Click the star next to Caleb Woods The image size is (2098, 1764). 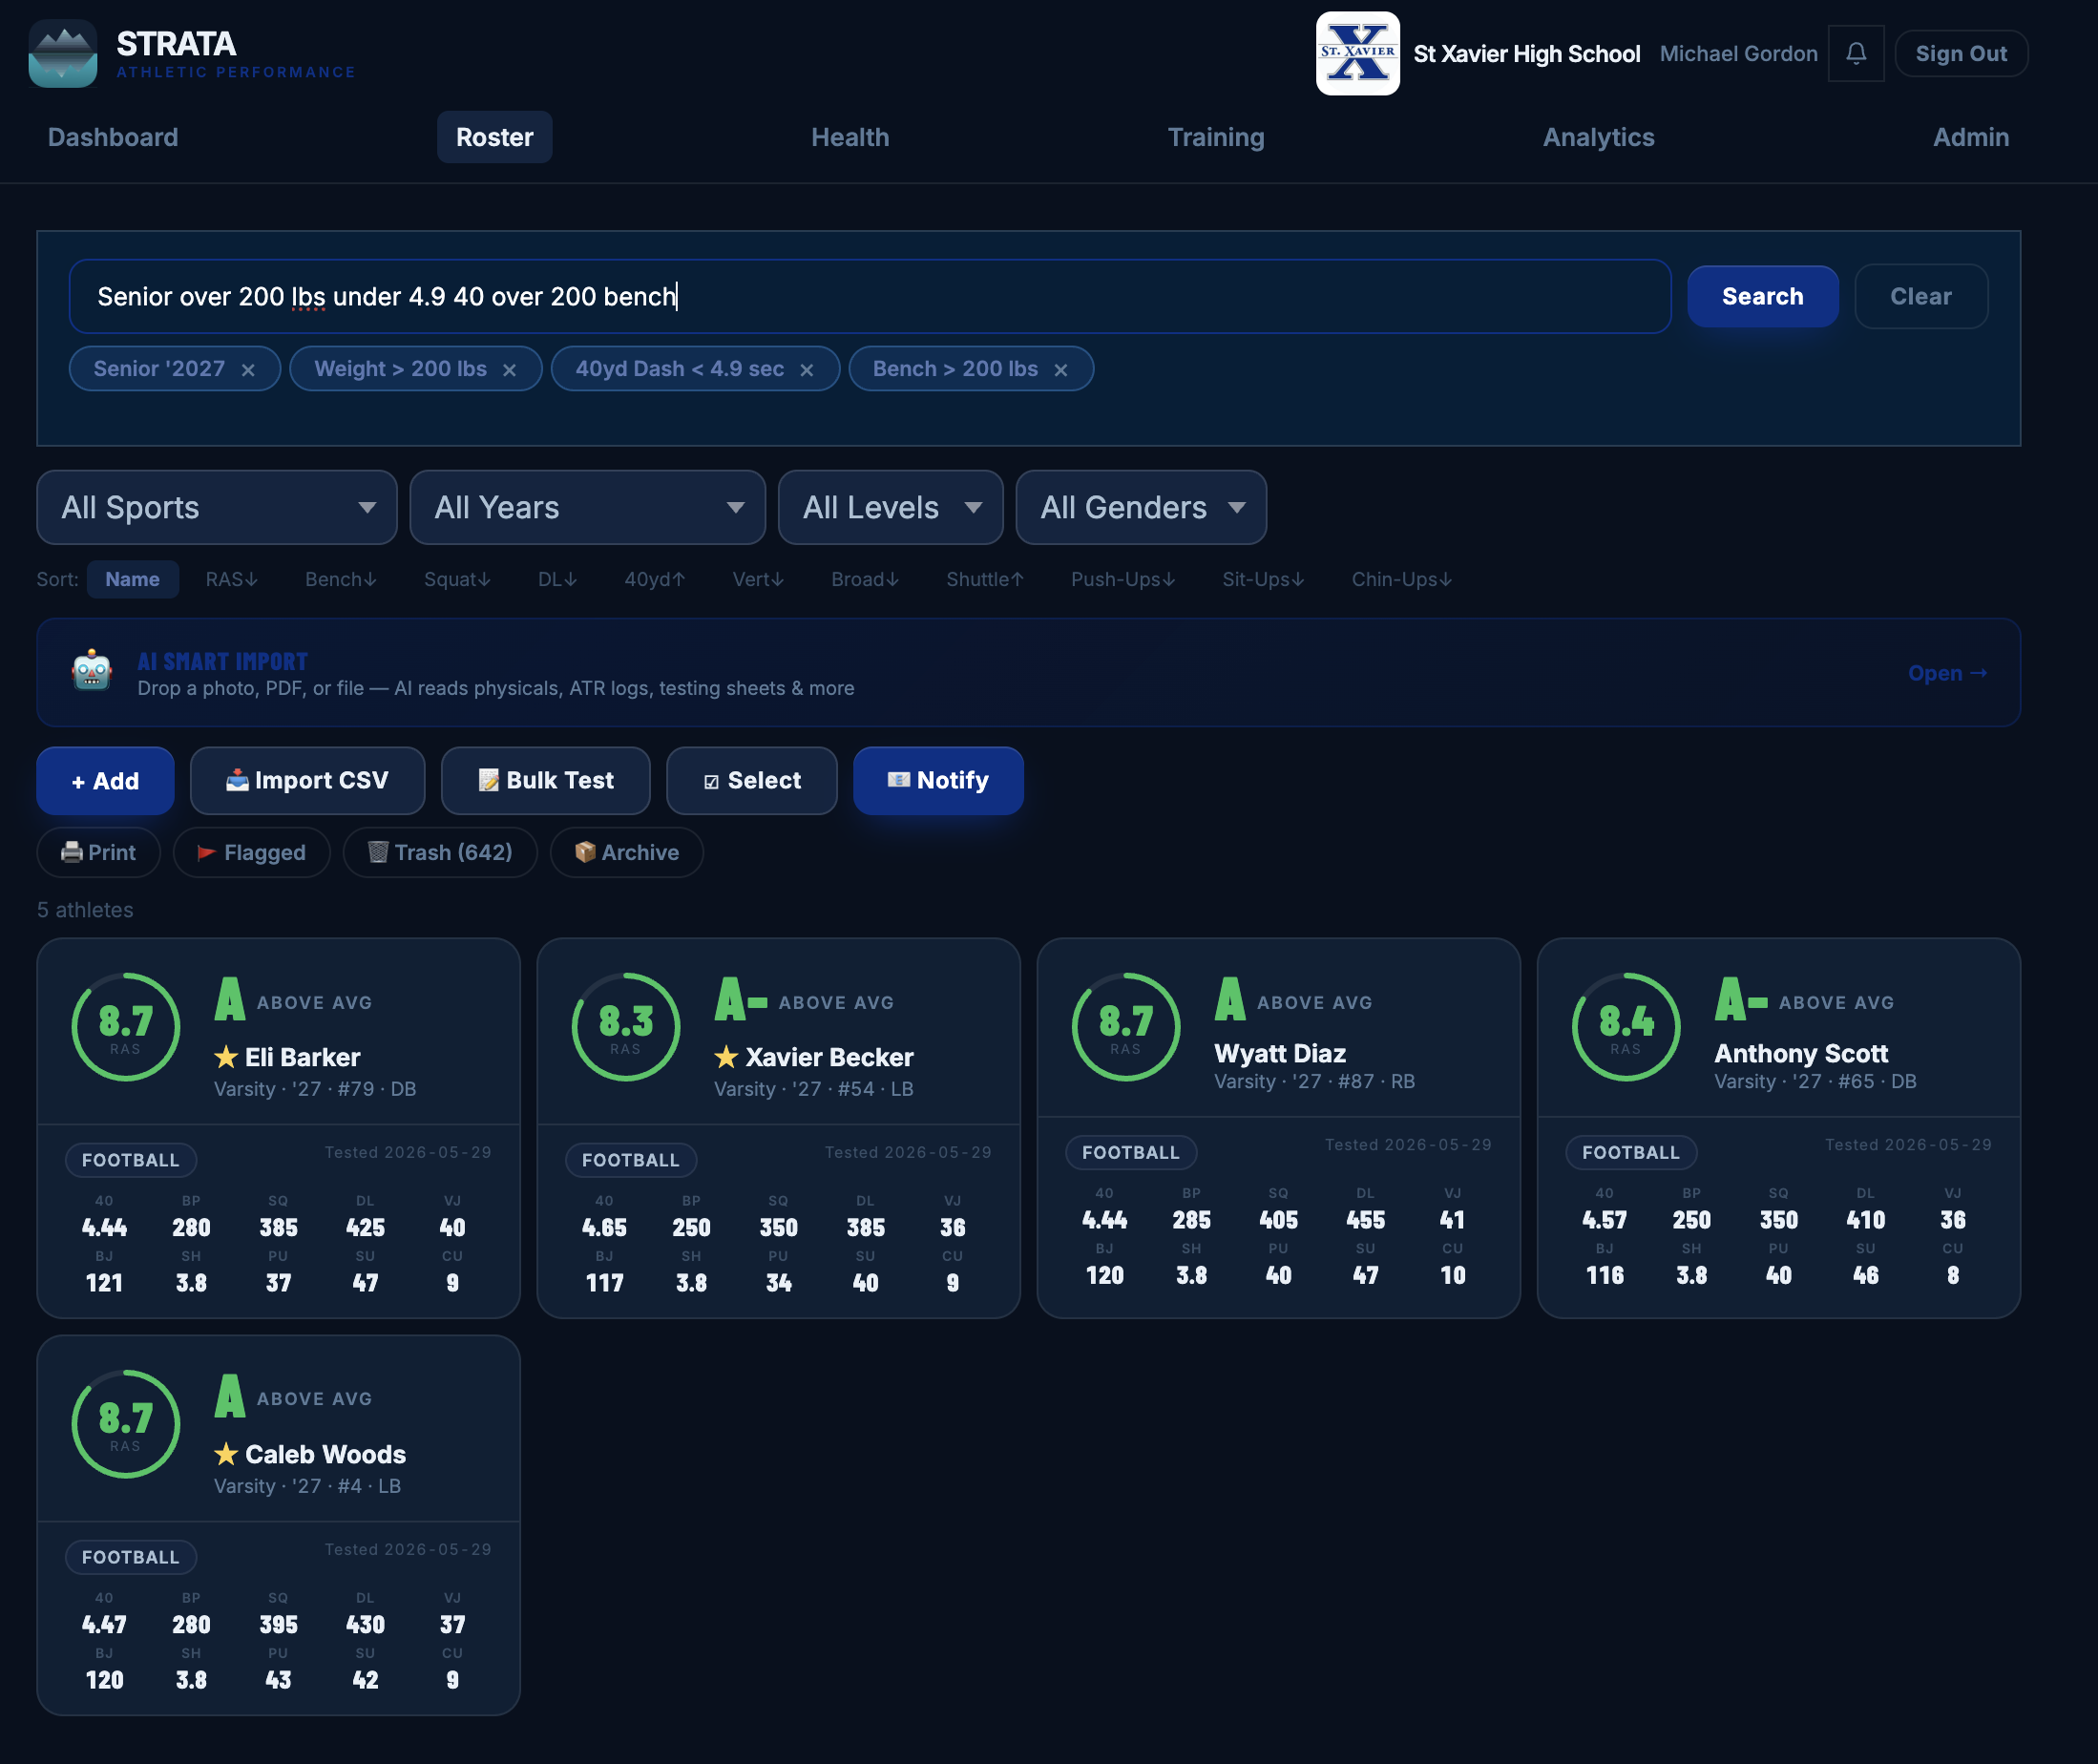coord(226,1454)
